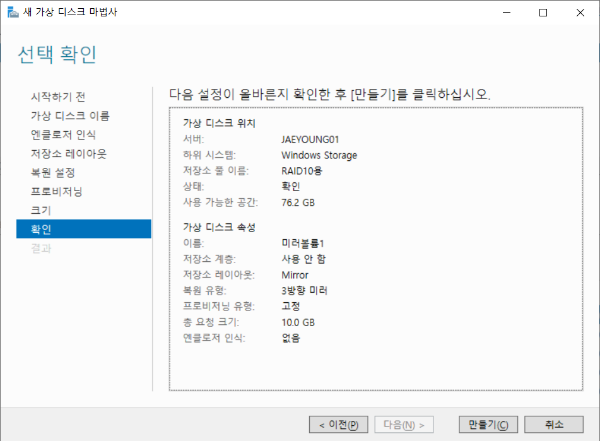Click the 복원 유형 label

pyautogui.click(x=205, y=291)
